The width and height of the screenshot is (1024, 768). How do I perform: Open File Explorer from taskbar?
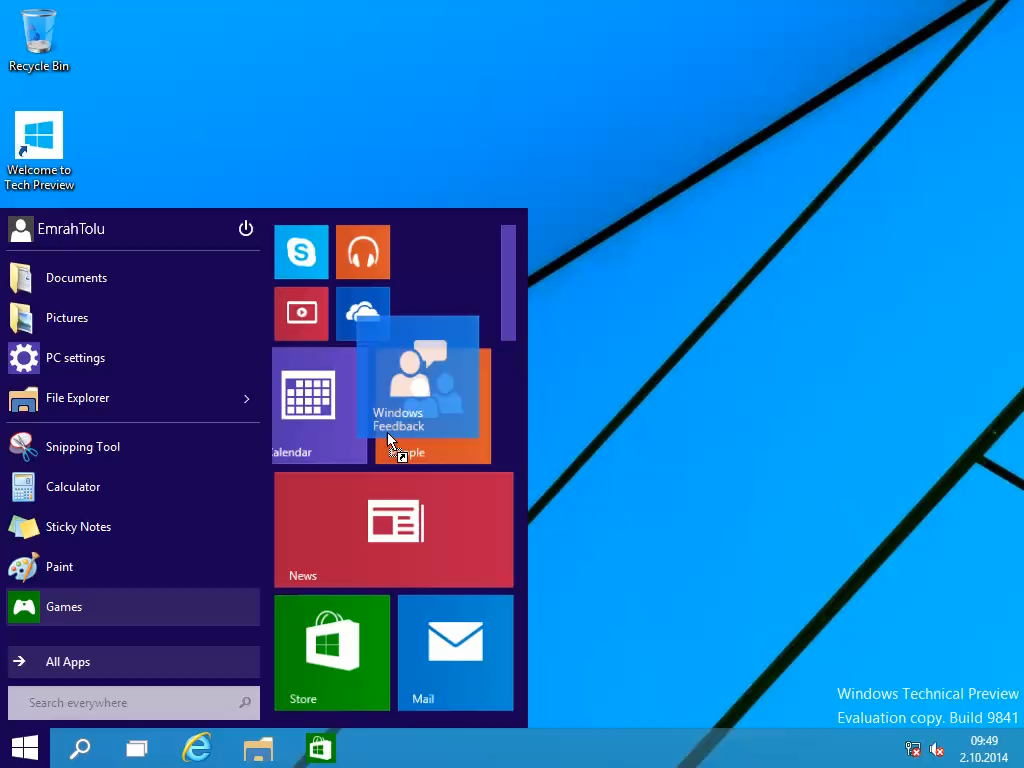[258, 748]
